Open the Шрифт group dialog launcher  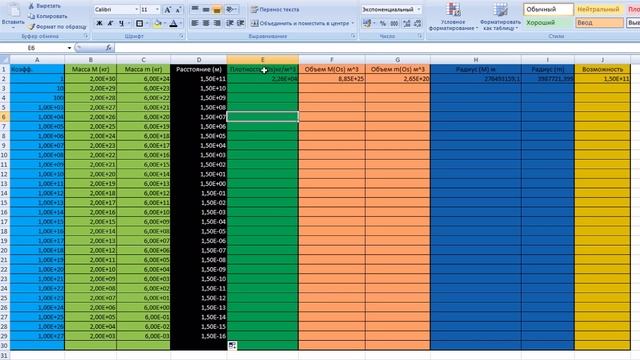(x=181, y=36)
